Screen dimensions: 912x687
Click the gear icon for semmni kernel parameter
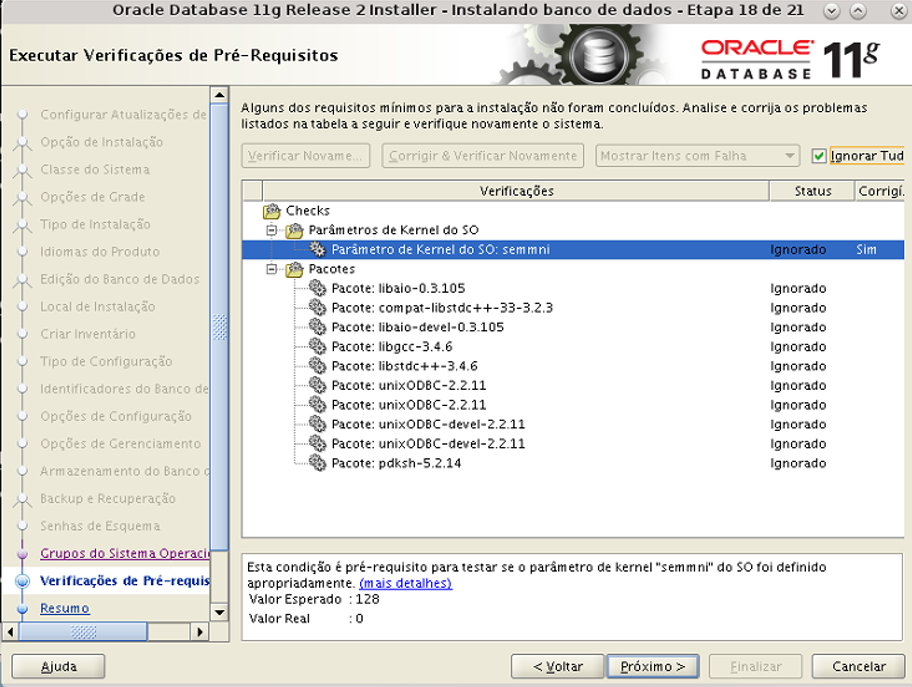tap(318, 250)
